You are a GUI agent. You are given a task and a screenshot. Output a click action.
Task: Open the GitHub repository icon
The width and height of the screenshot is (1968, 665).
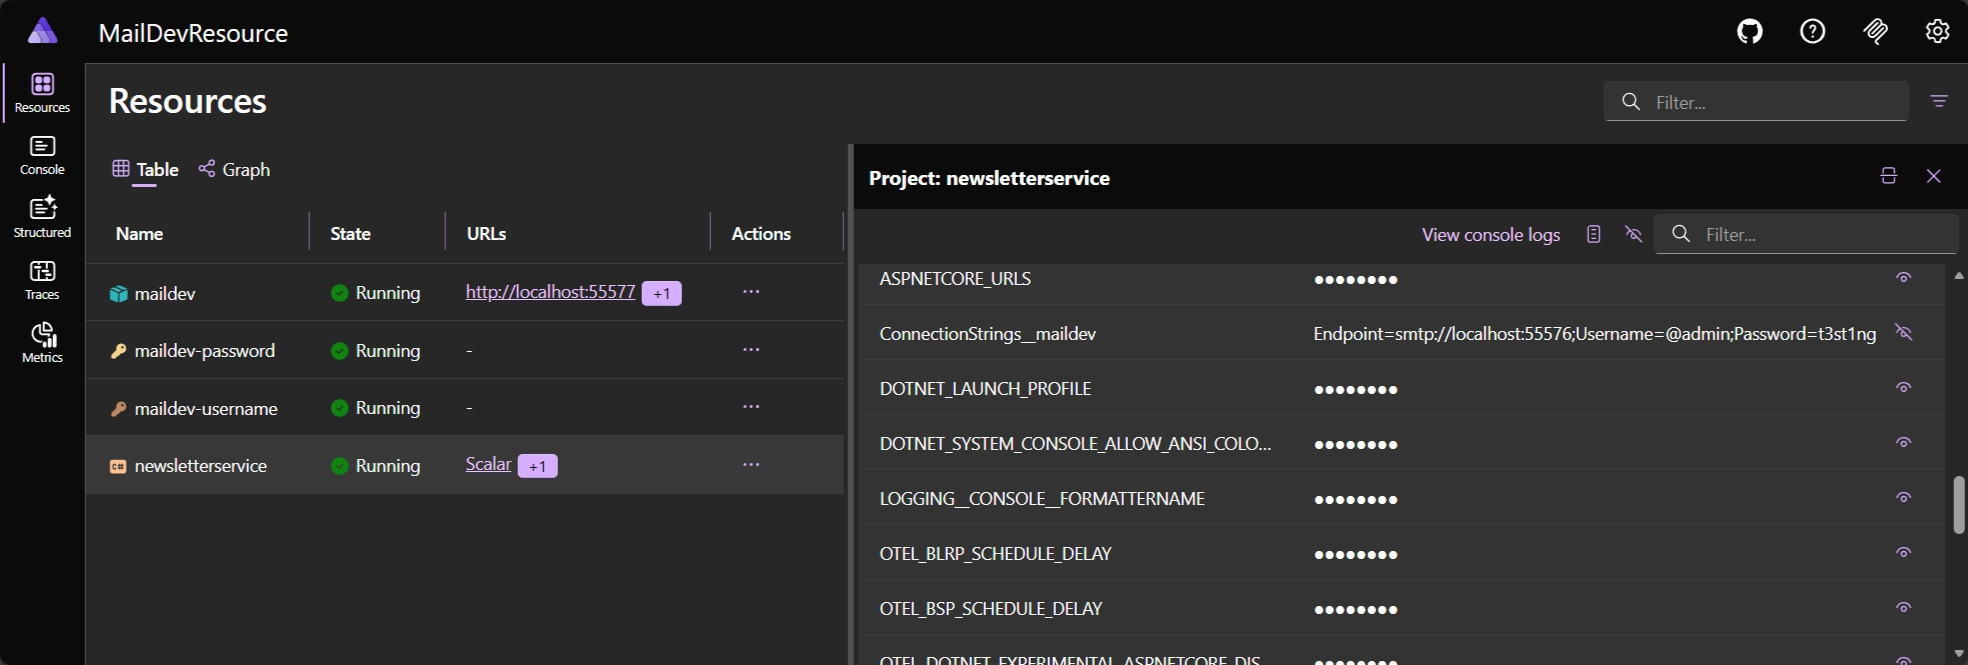pyautogui.click(x=1750, y=32)
